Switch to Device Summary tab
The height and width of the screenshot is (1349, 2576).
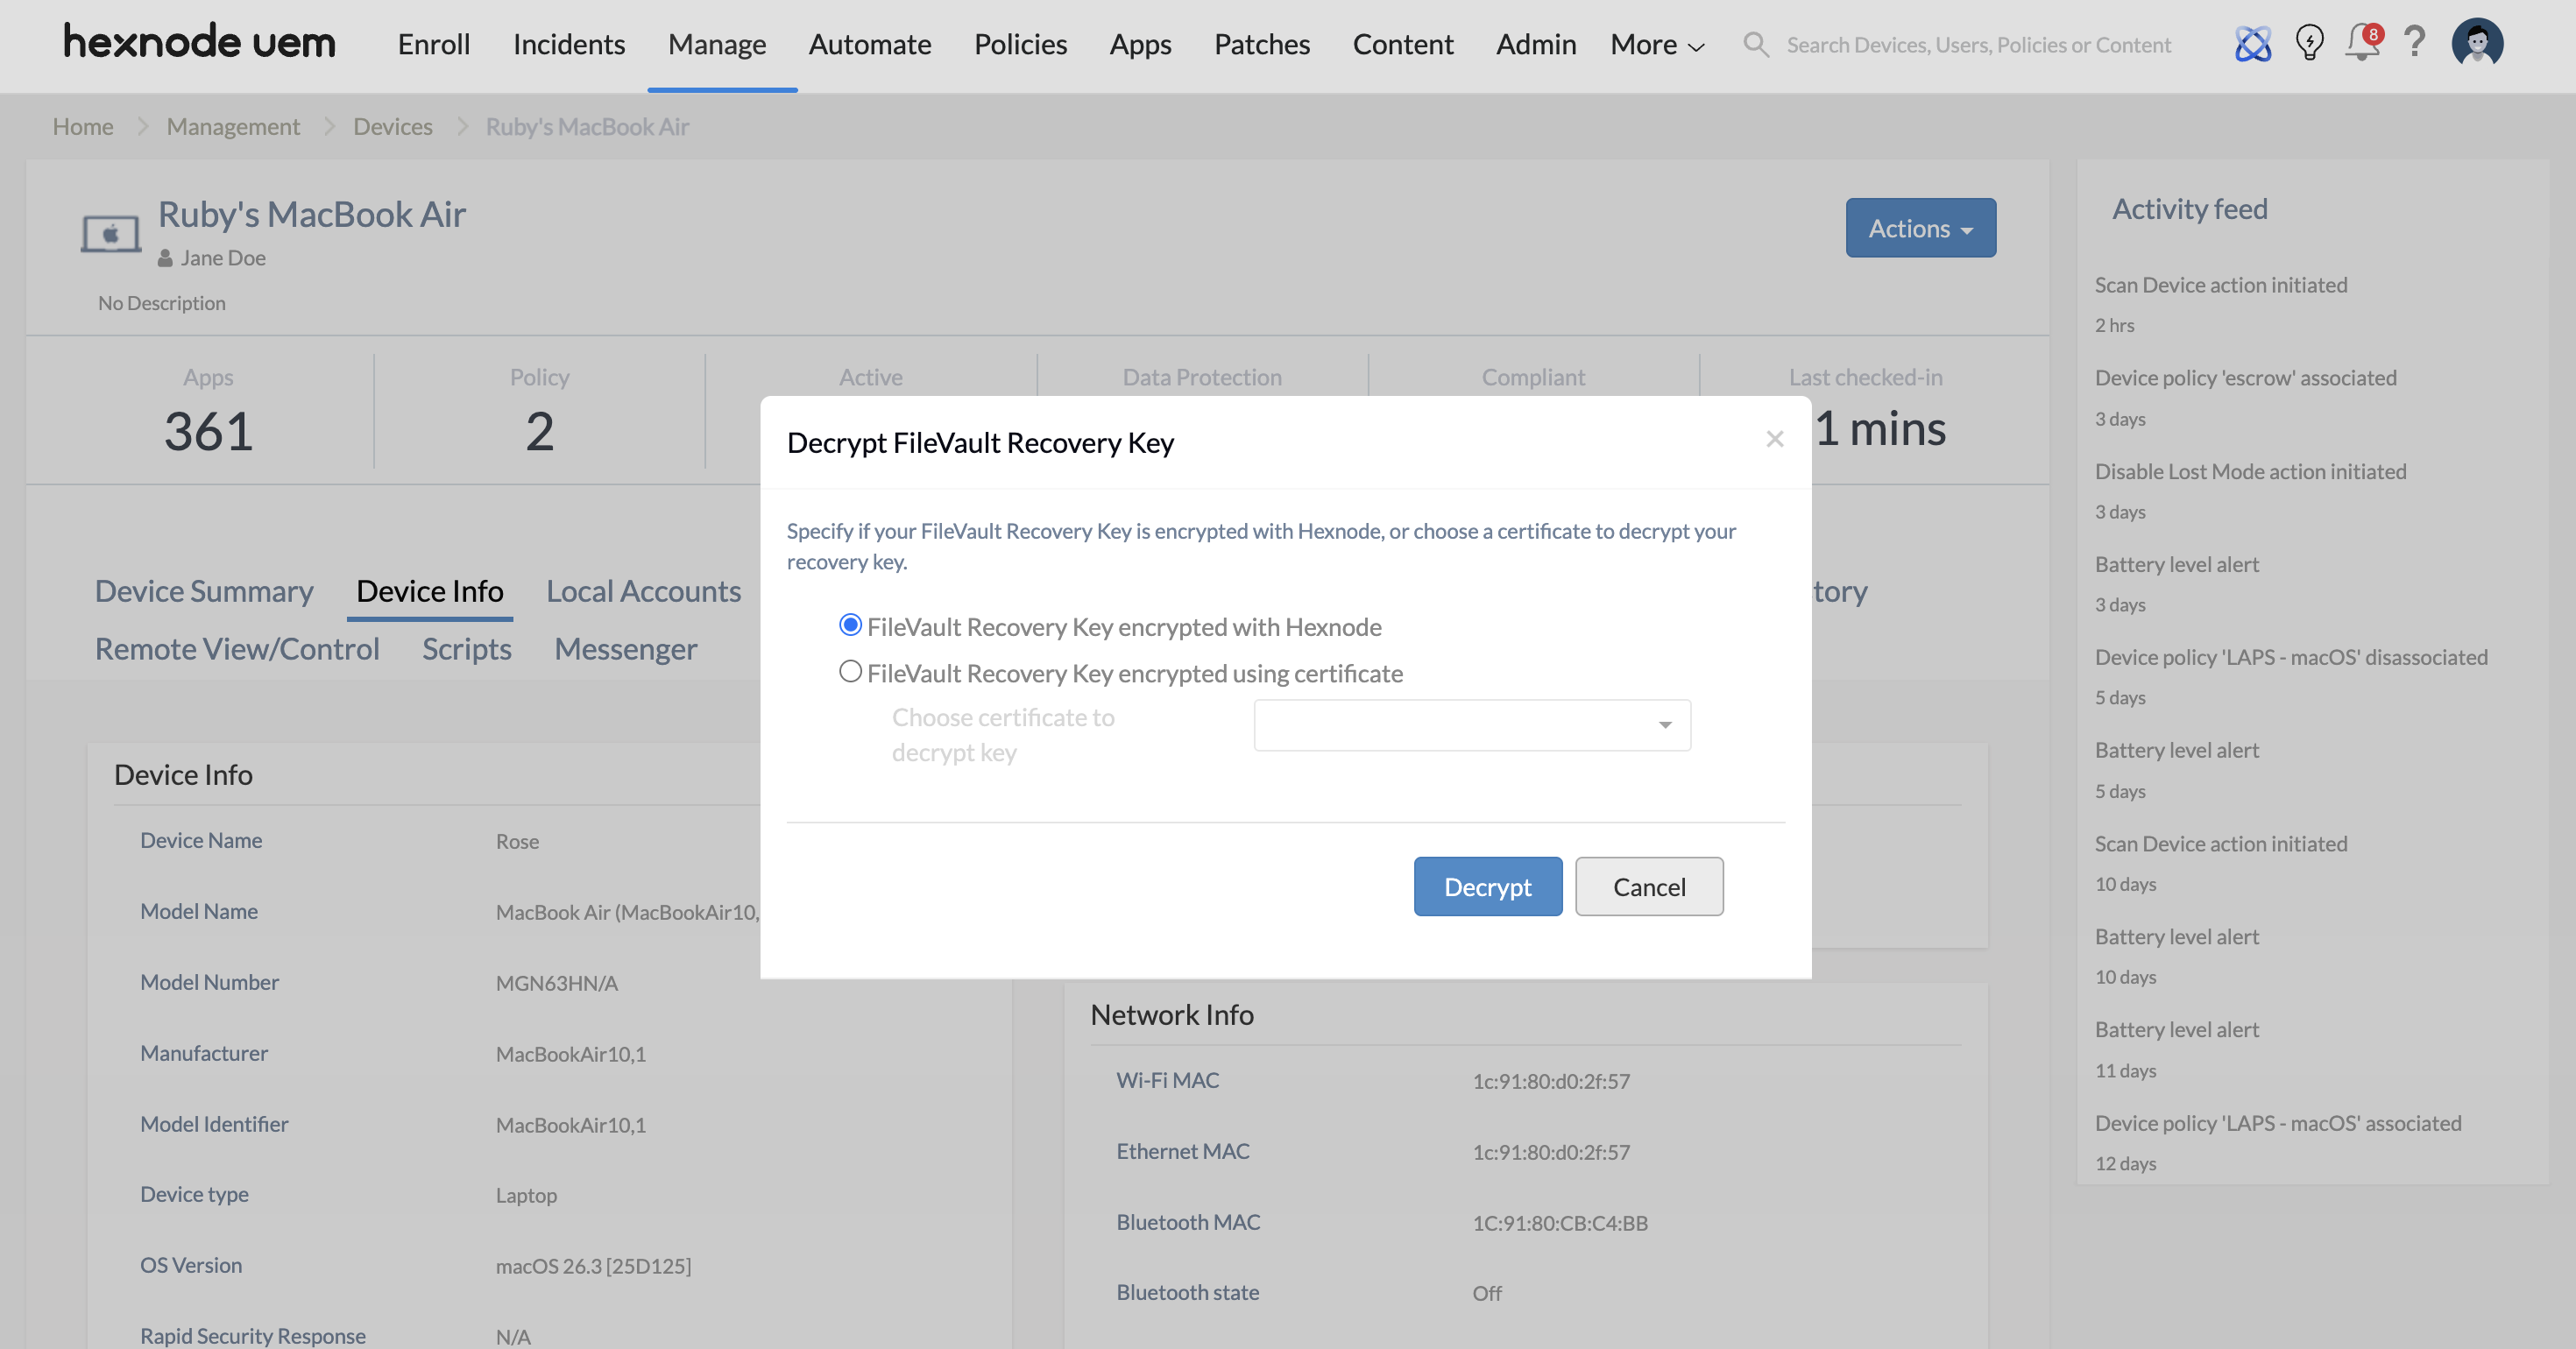204,590
